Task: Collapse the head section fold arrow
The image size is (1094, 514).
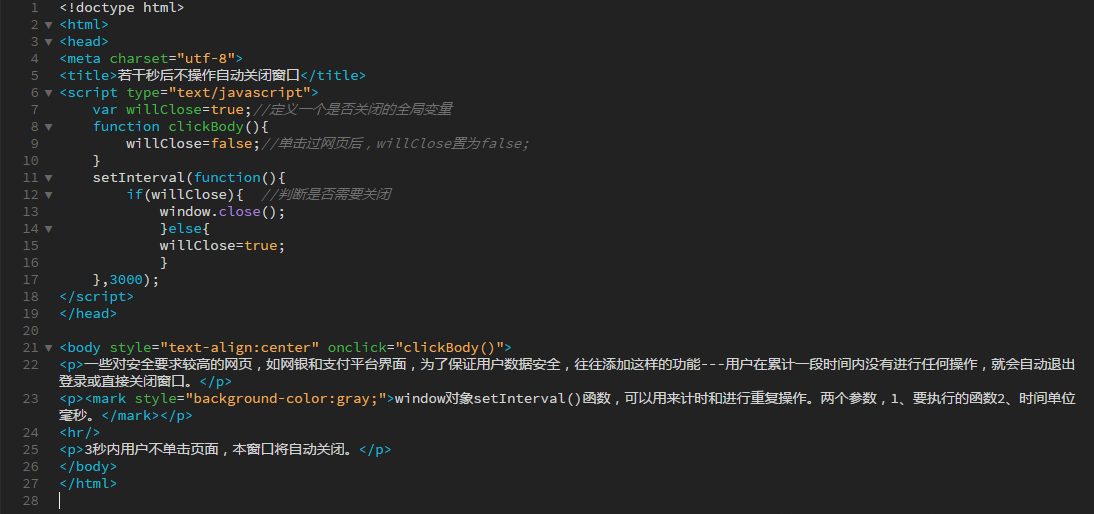Action: (48, 42)
